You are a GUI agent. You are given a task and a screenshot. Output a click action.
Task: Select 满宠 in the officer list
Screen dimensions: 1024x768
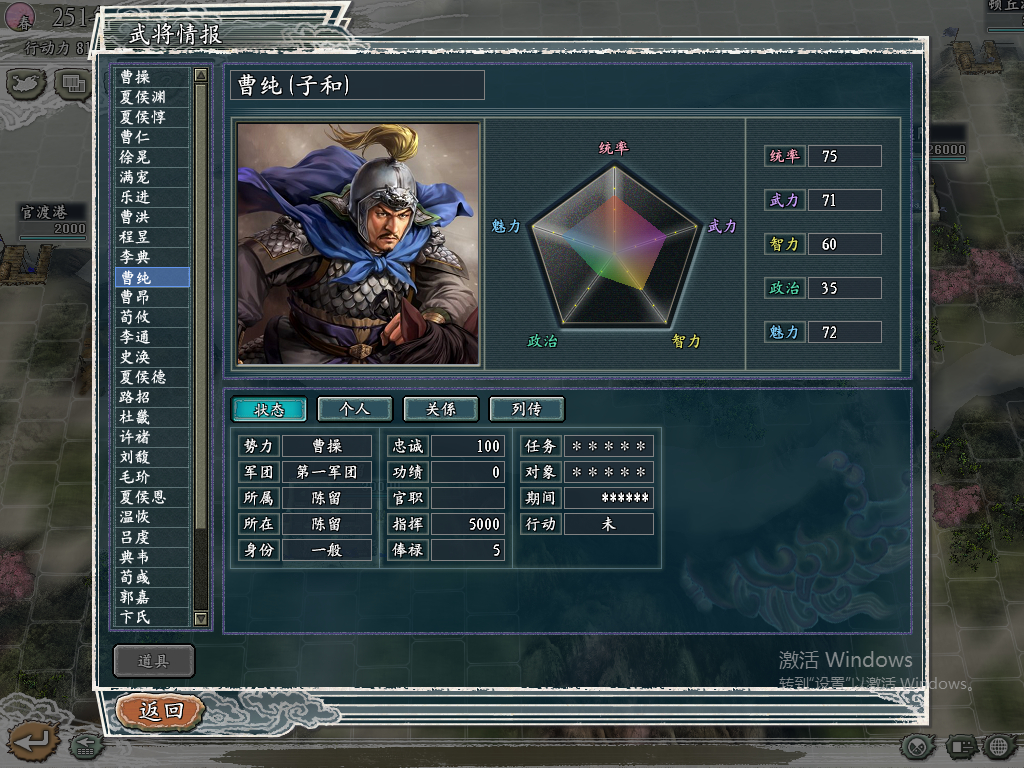tap(152, 177)
